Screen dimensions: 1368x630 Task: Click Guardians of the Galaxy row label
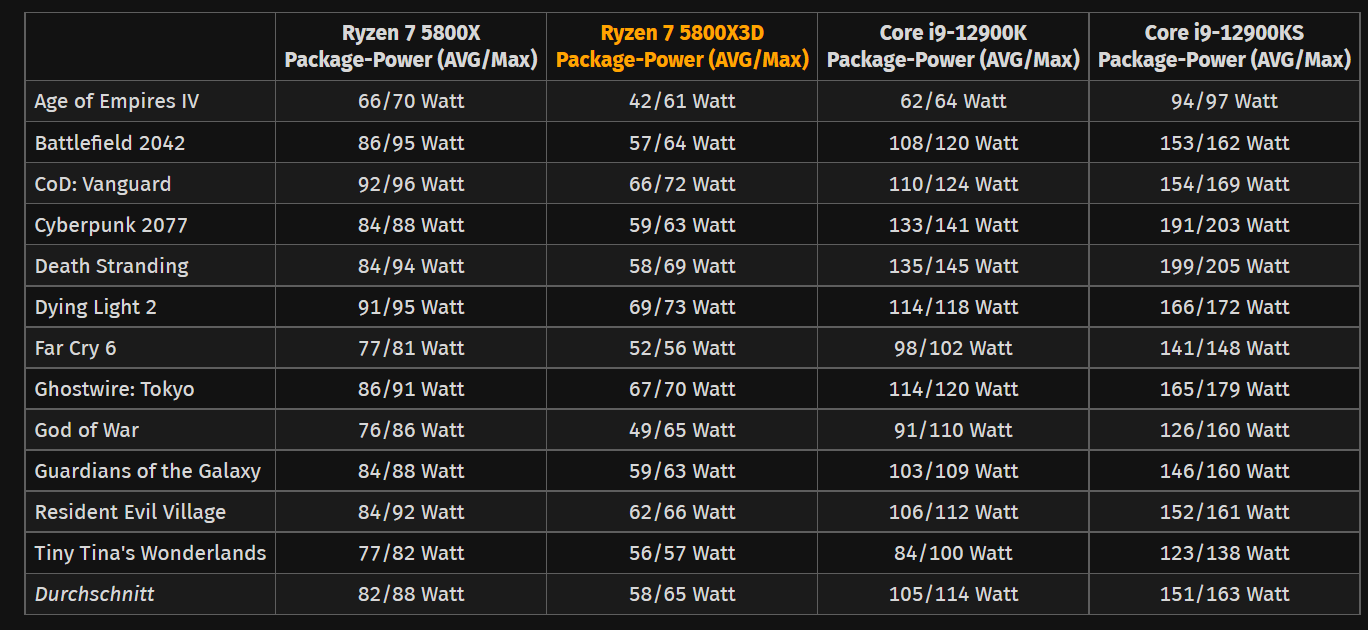pos(148,471)
